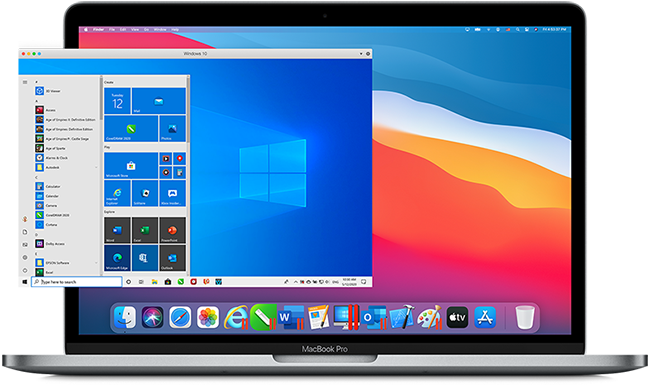
Task: Open the Apple TV app in the Dock
Action: pos(457,317)
